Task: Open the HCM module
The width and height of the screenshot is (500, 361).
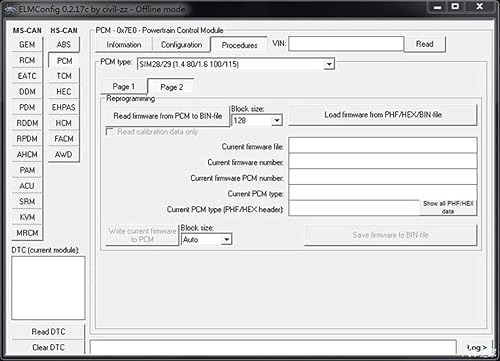Action: 64,123
